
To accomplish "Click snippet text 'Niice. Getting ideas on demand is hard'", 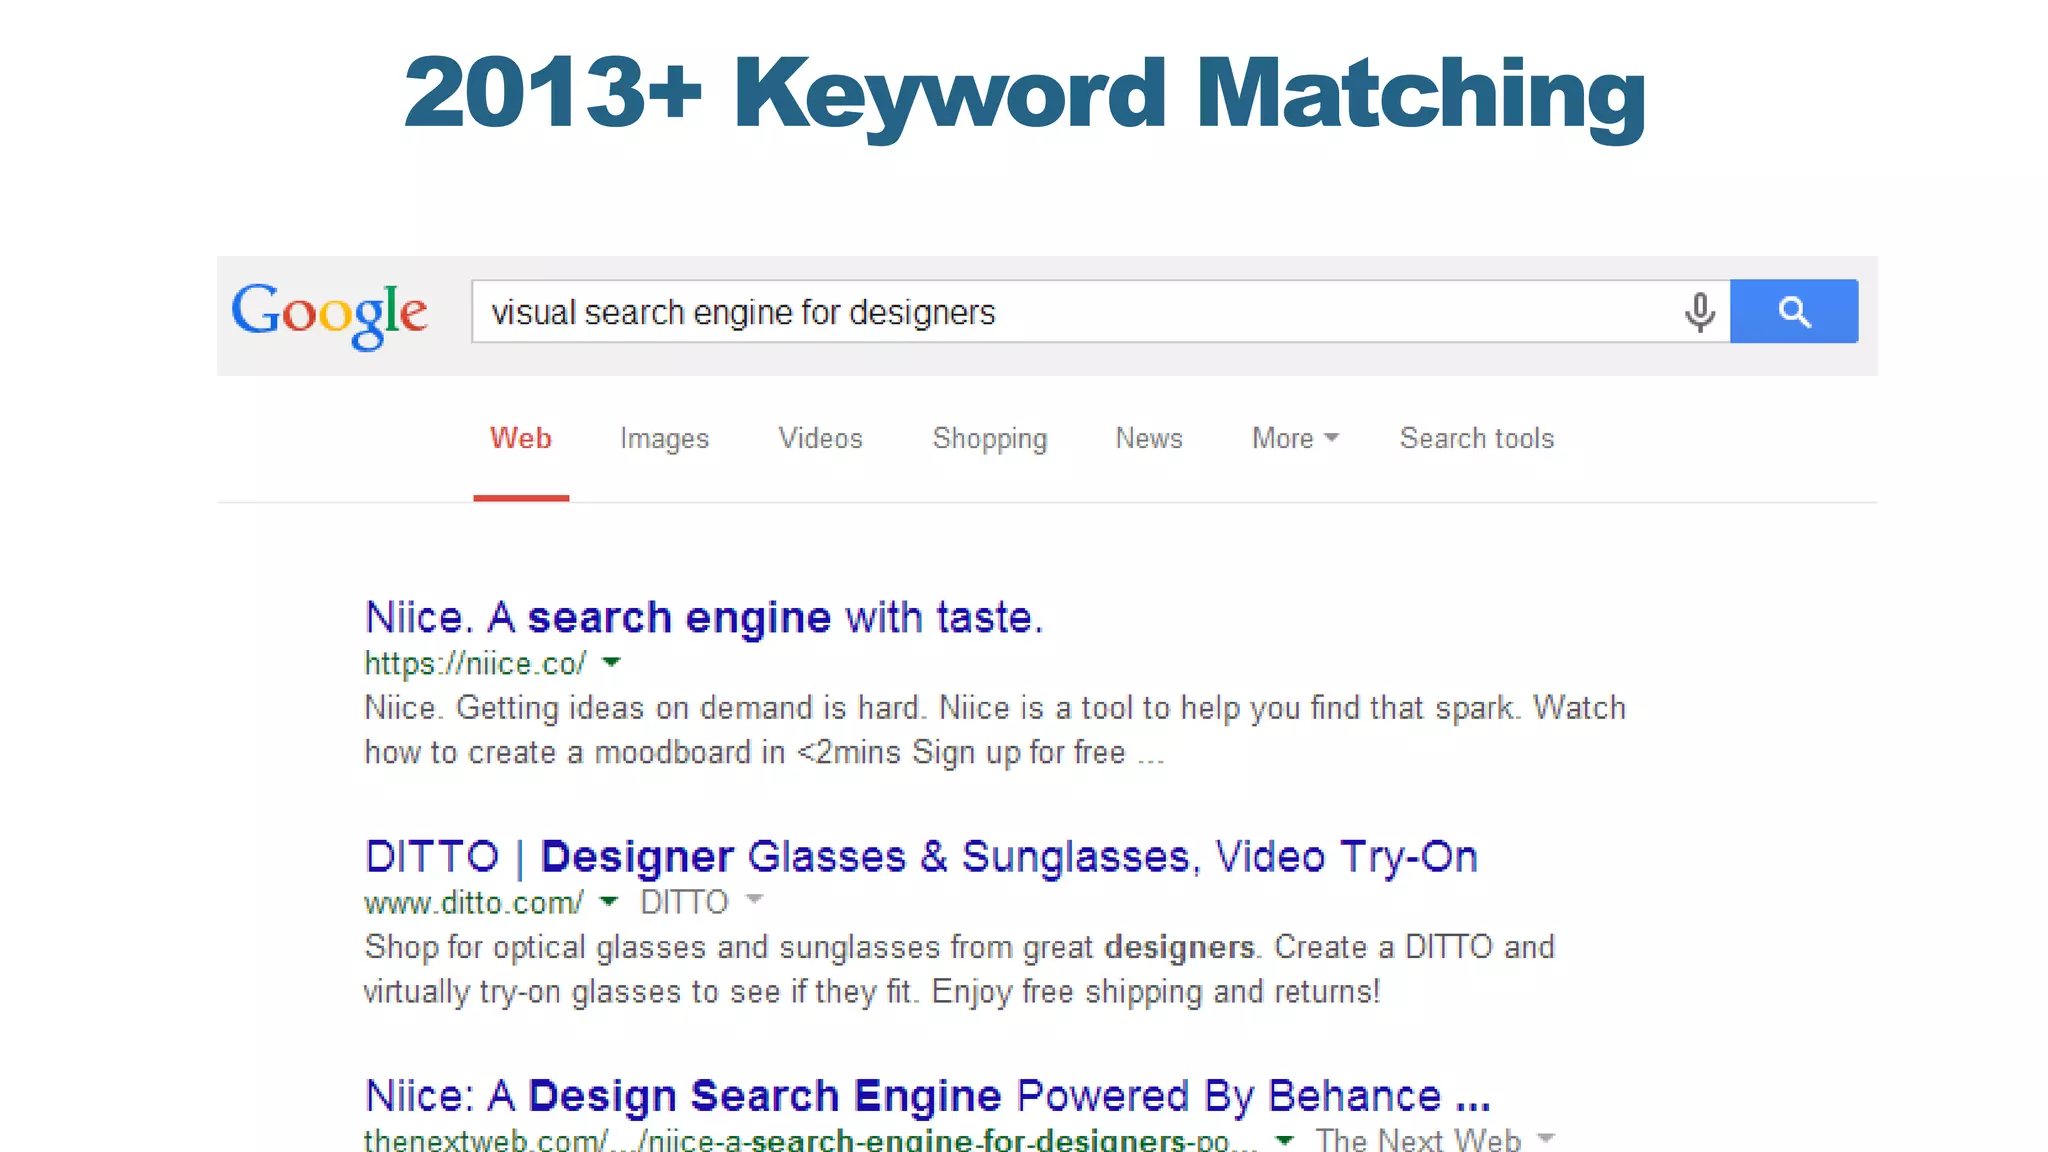I will click(642, 708).
